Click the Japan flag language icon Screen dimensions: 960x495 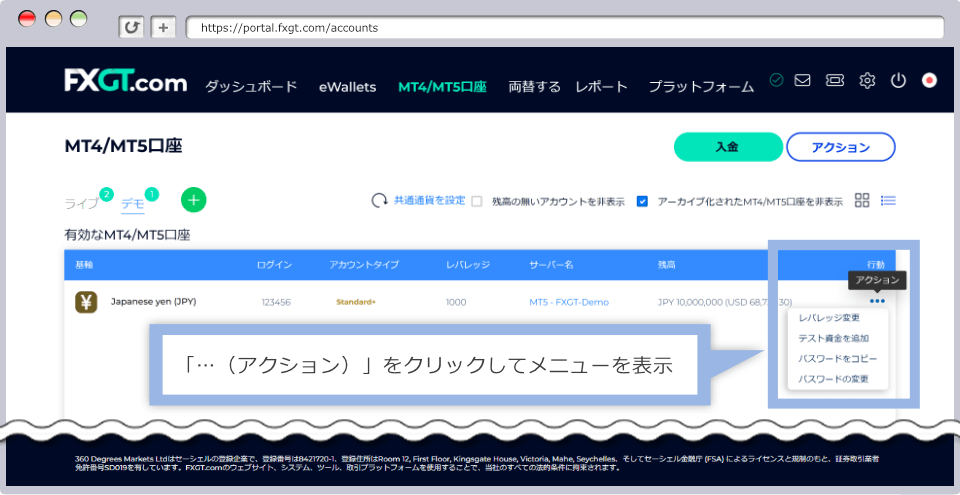point(929,80)
